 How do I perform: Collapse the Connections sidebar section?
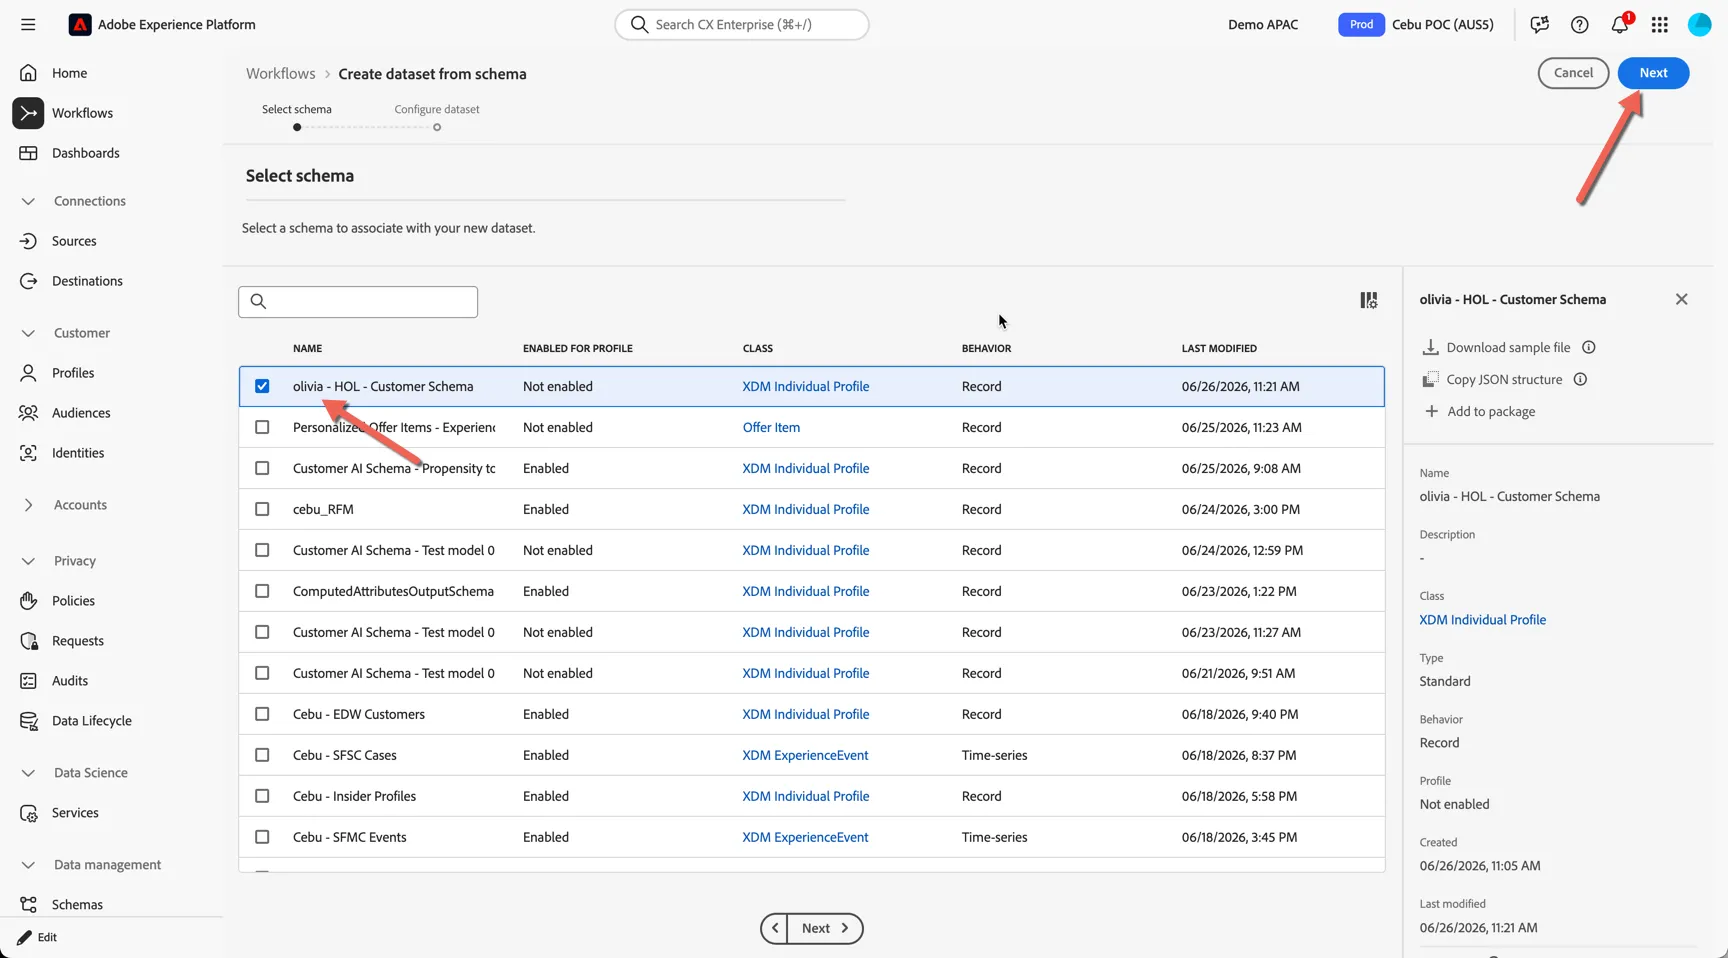[28, 201]
